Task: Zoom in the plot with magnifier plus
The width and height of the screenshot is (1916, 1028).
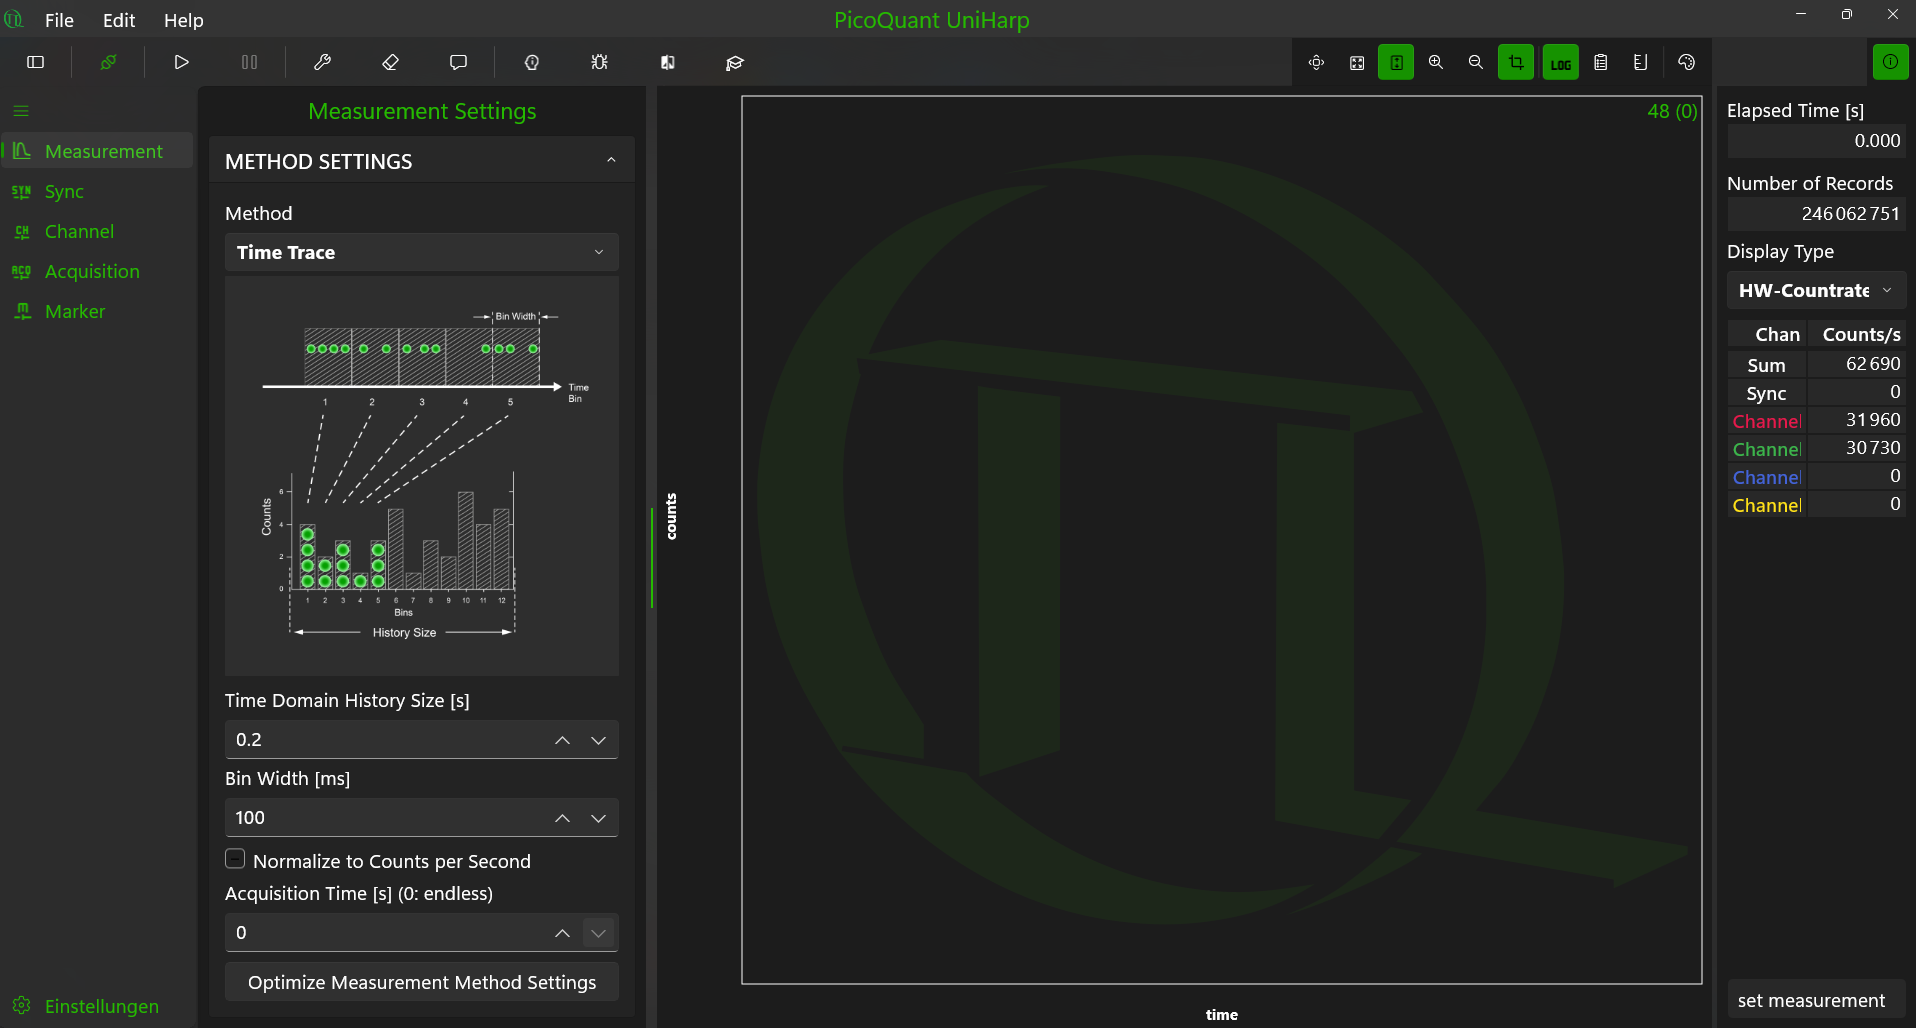Action: click(x=1436, y=62)
